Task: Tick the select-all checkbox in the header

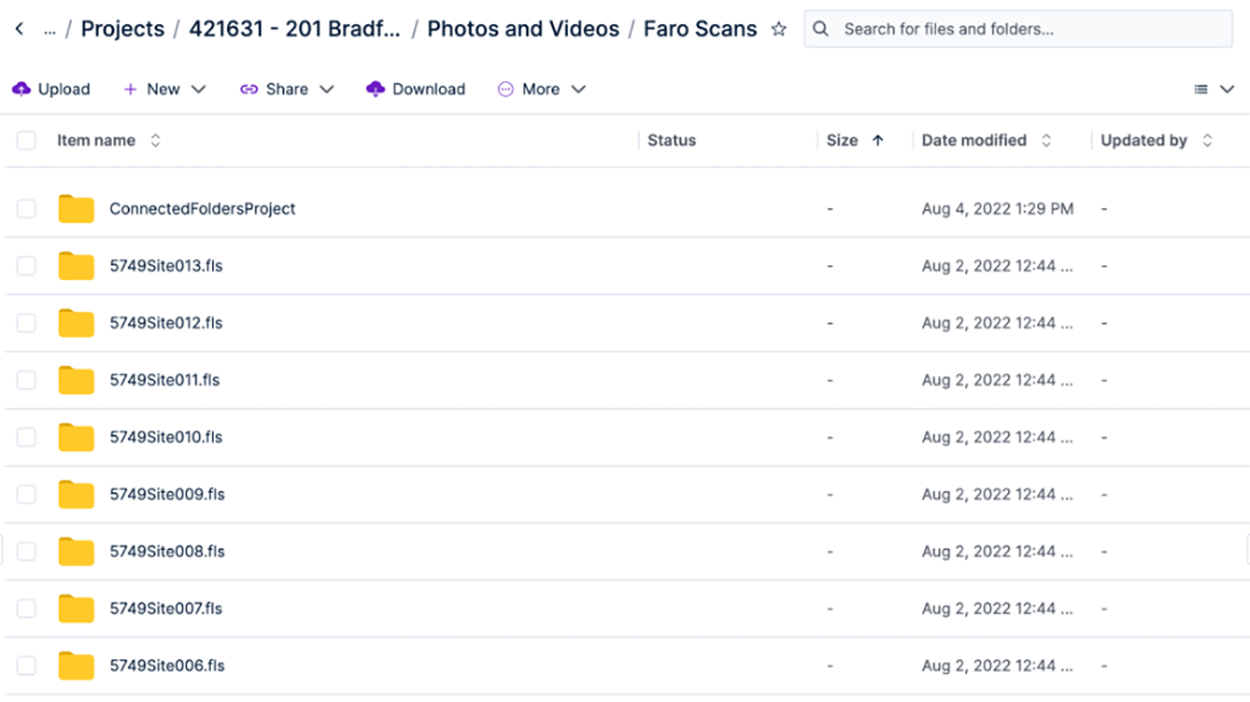Action: [26, 141]
